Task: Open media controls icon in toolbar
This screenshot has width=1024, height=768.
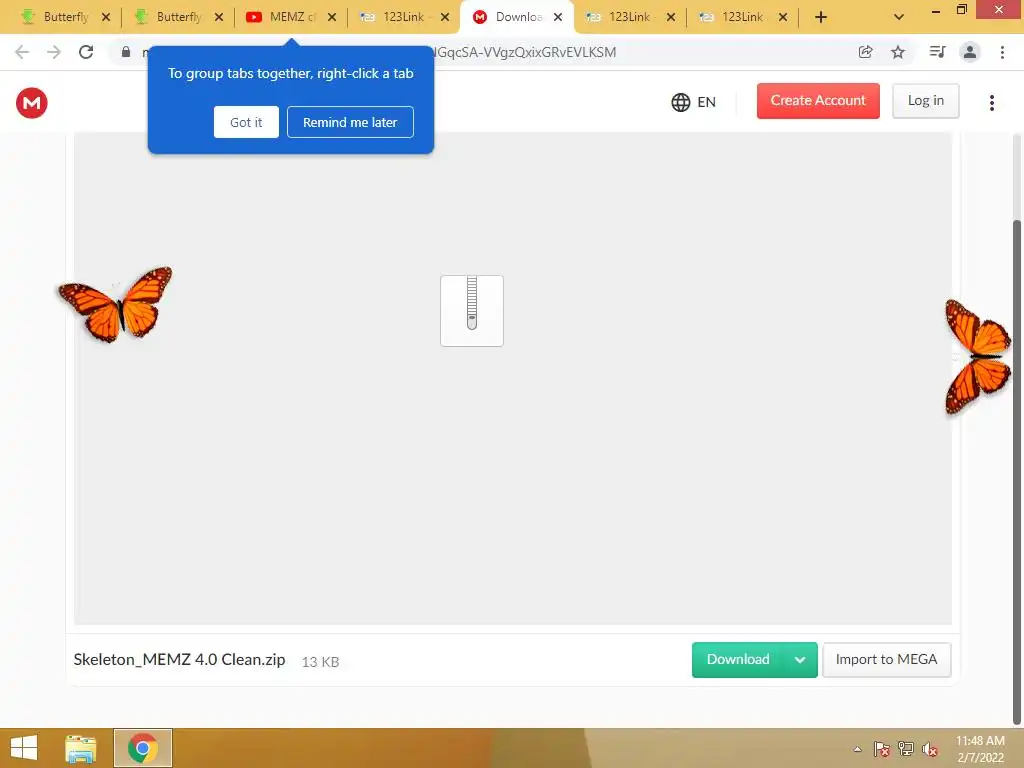Action: pos(937,52)
